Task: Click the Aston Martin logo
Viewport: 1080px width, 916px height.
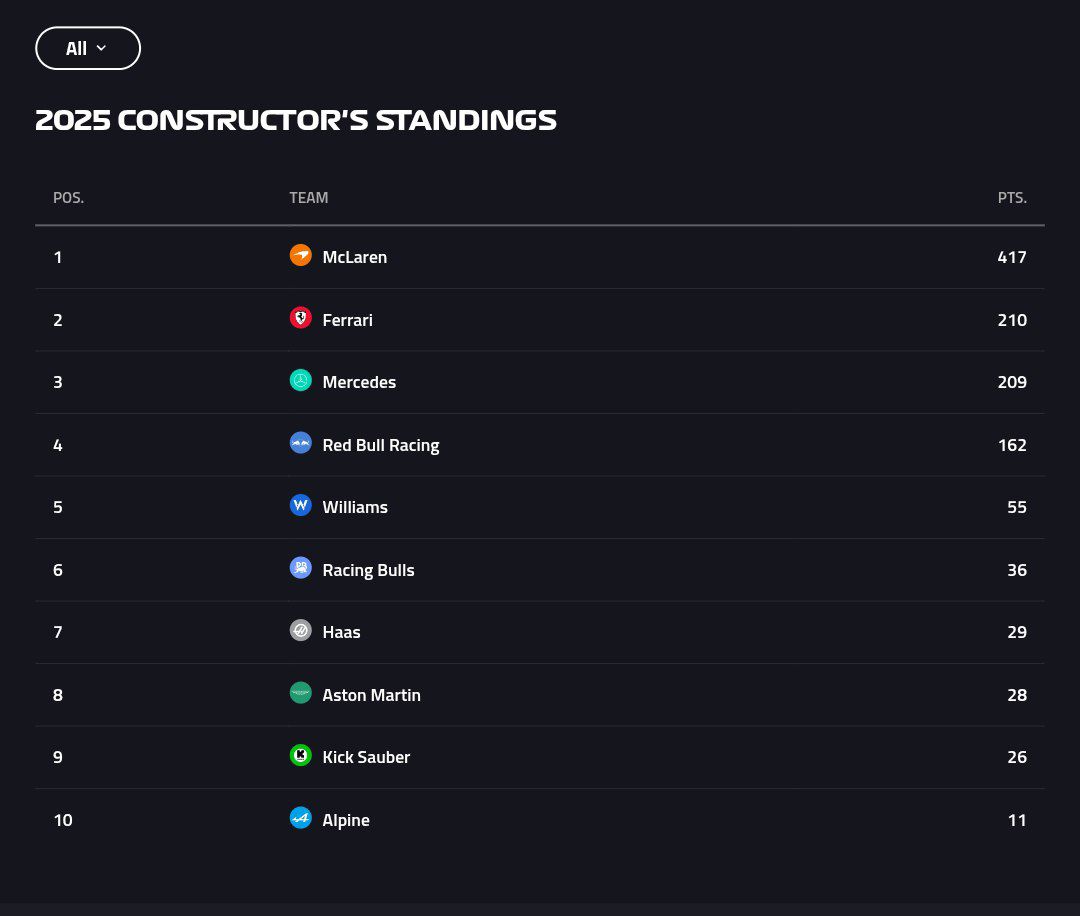Action: coord(300,693)
